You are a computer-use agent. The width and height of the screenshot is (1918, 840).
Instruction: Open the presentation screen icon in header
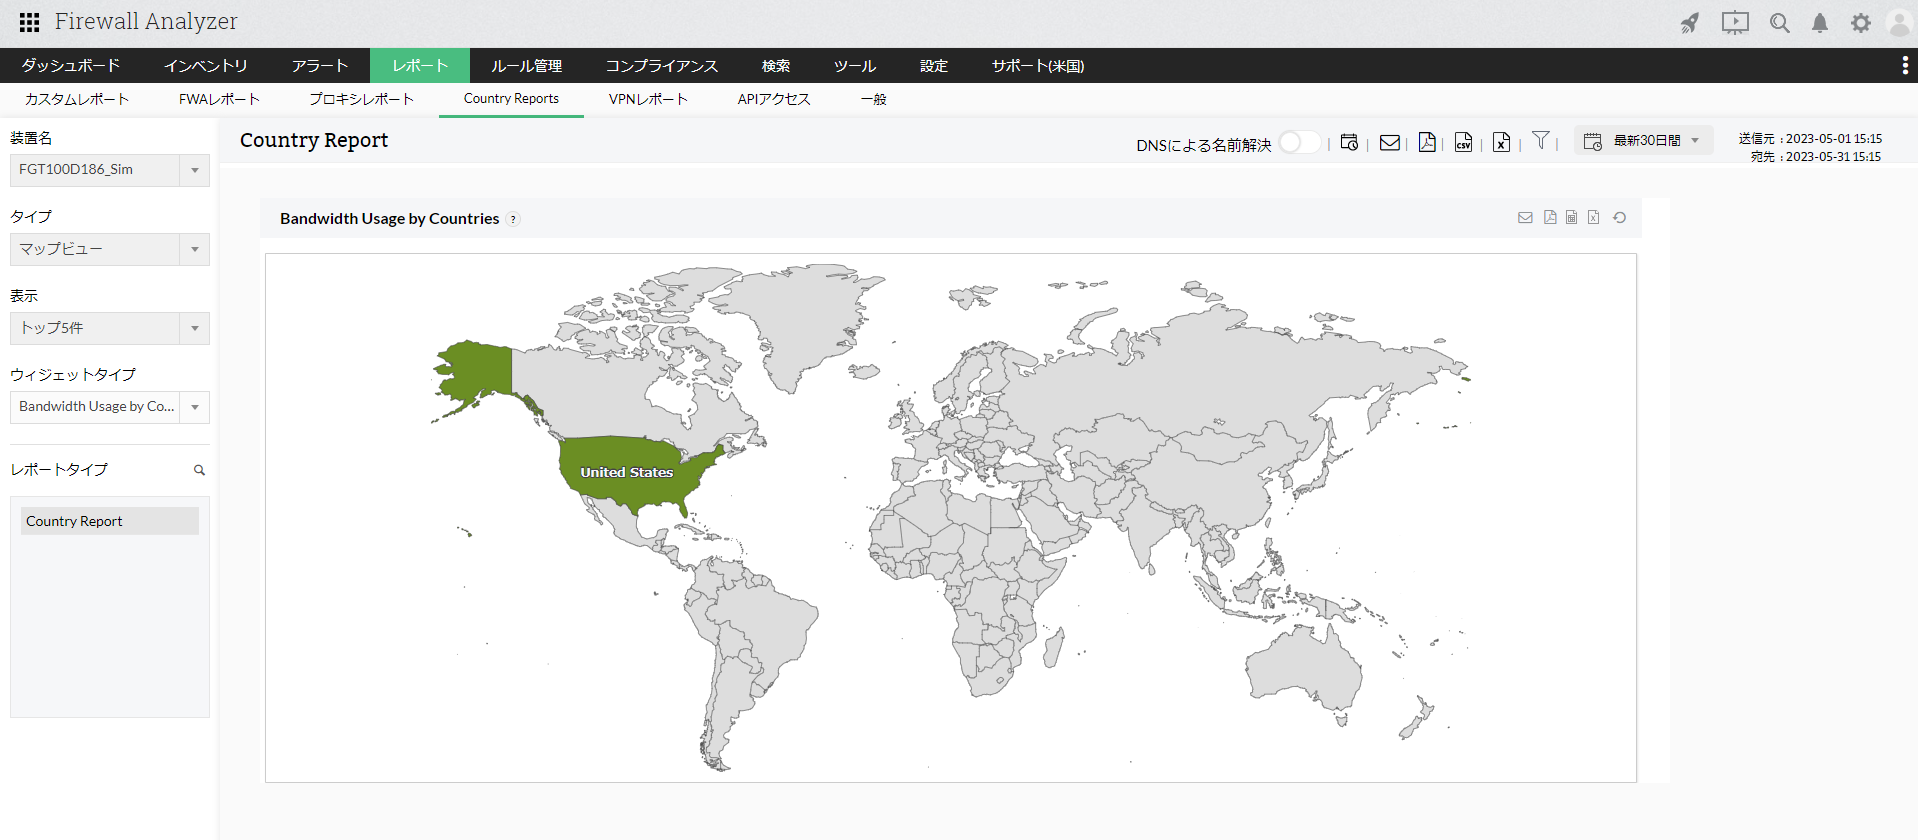click(x=1735, y=23)
